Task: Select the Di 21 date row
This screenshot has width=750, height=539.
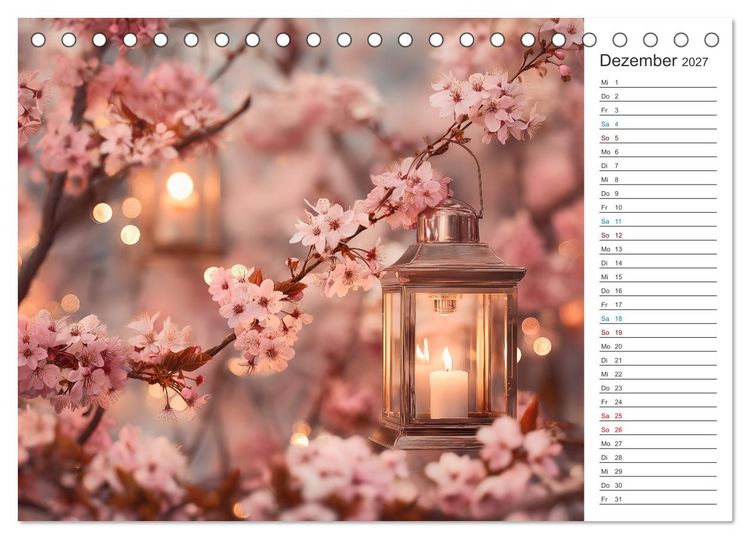Action: (x=658, y=360)
